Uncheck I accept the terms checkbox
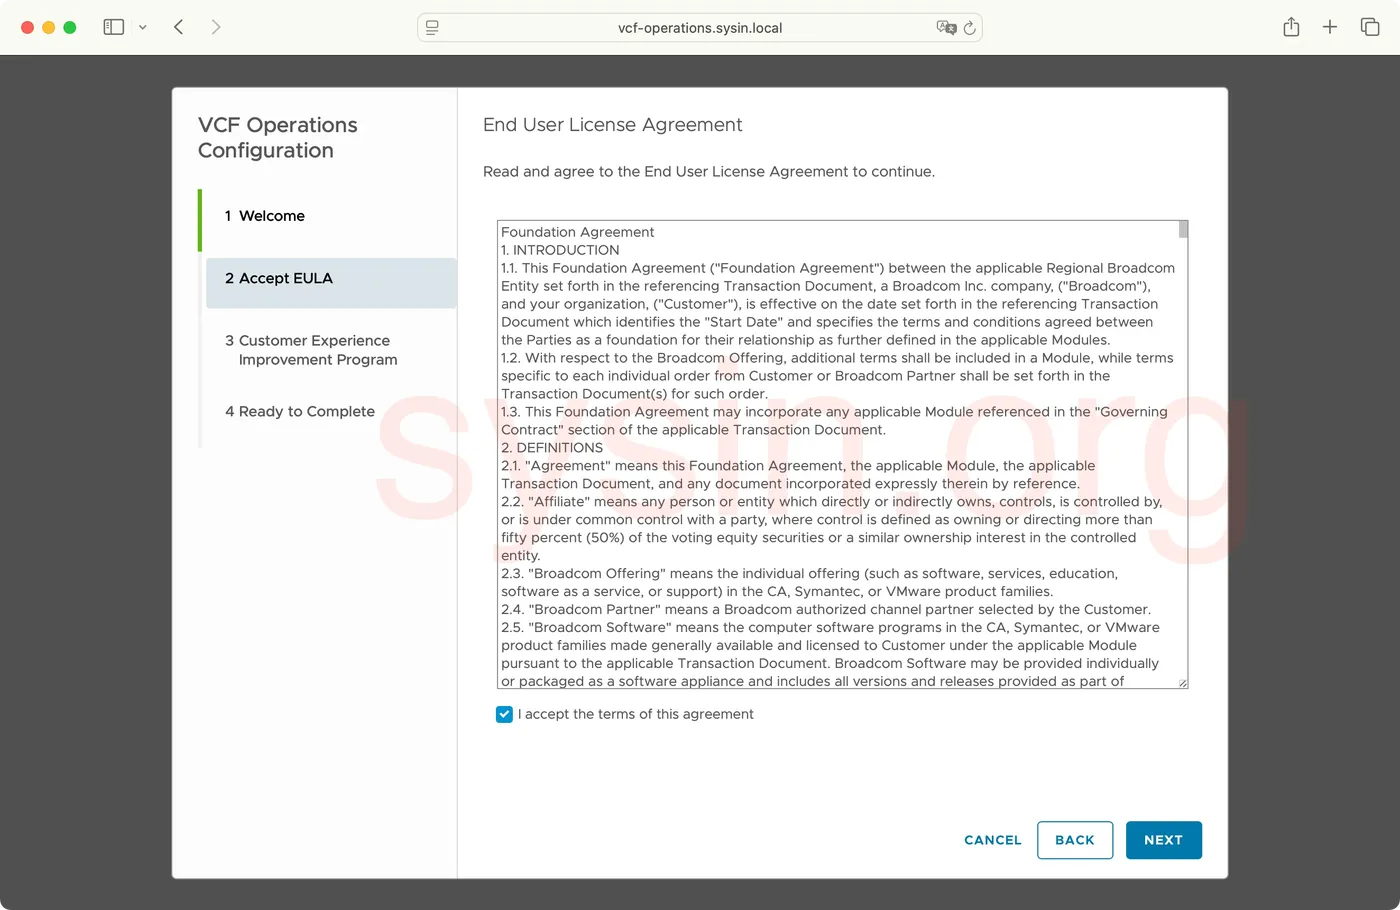 504,714
